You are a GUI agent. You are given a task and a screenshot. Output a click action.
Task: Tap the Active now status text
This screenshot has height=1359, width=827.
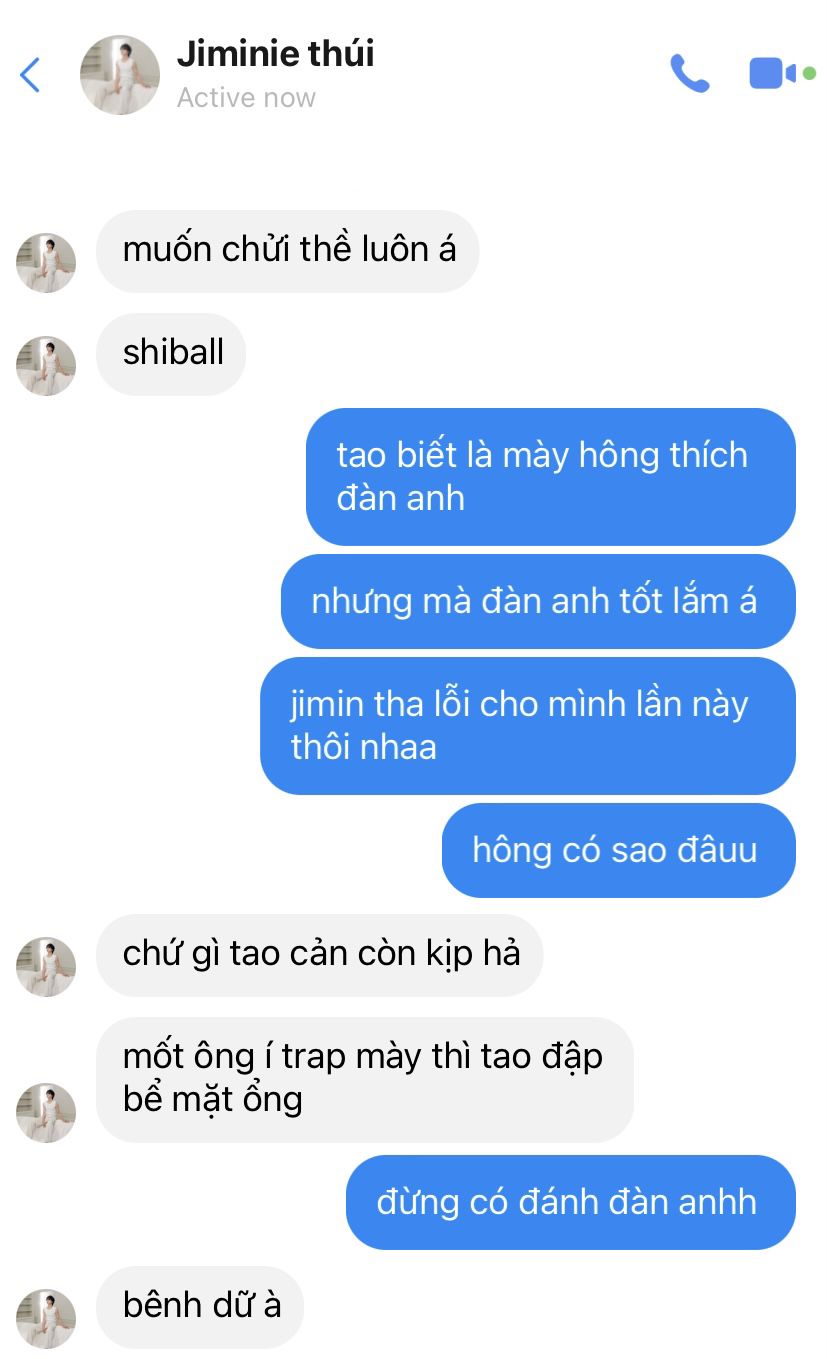(x=246, y=98)
